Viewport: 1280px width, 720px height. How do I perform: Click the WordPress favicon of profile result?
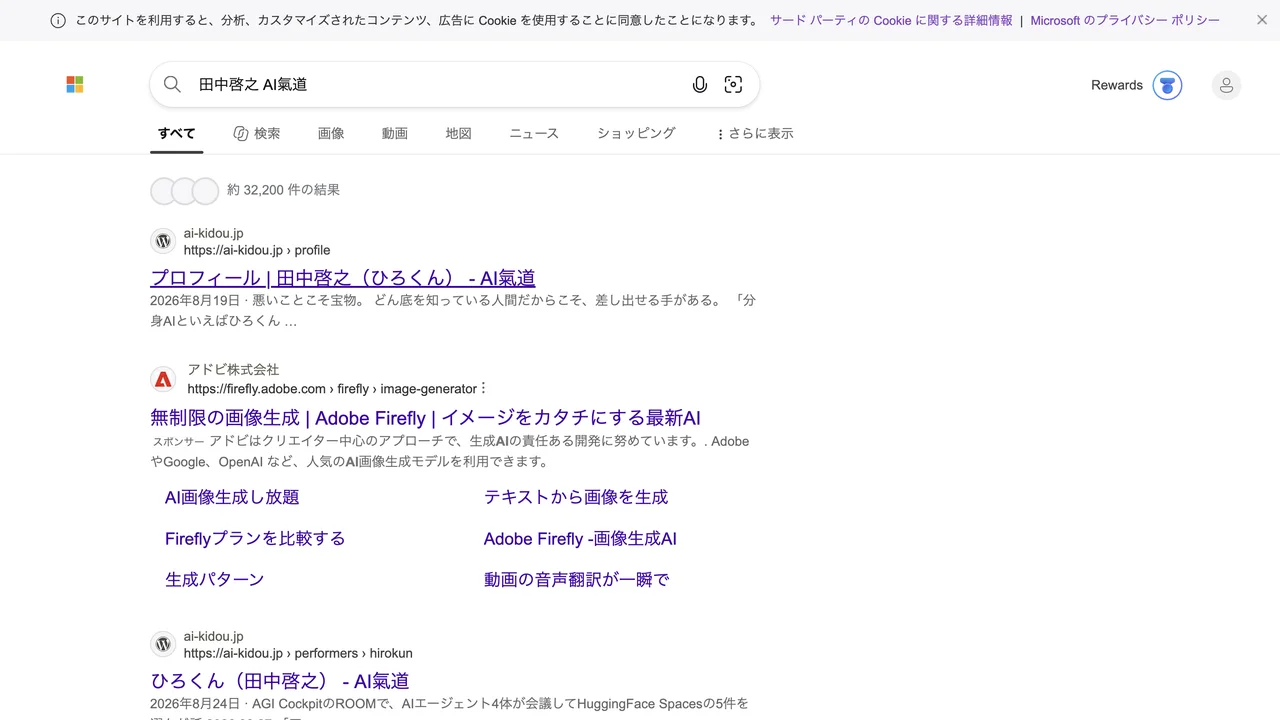click(x=163, y=241)
